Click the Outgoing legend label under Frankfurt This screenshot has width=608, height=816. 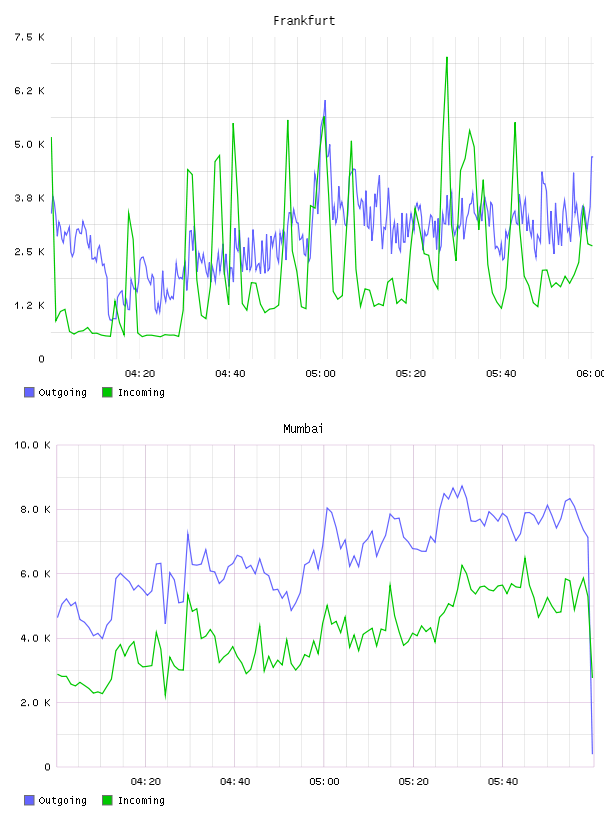coord(62,392)
